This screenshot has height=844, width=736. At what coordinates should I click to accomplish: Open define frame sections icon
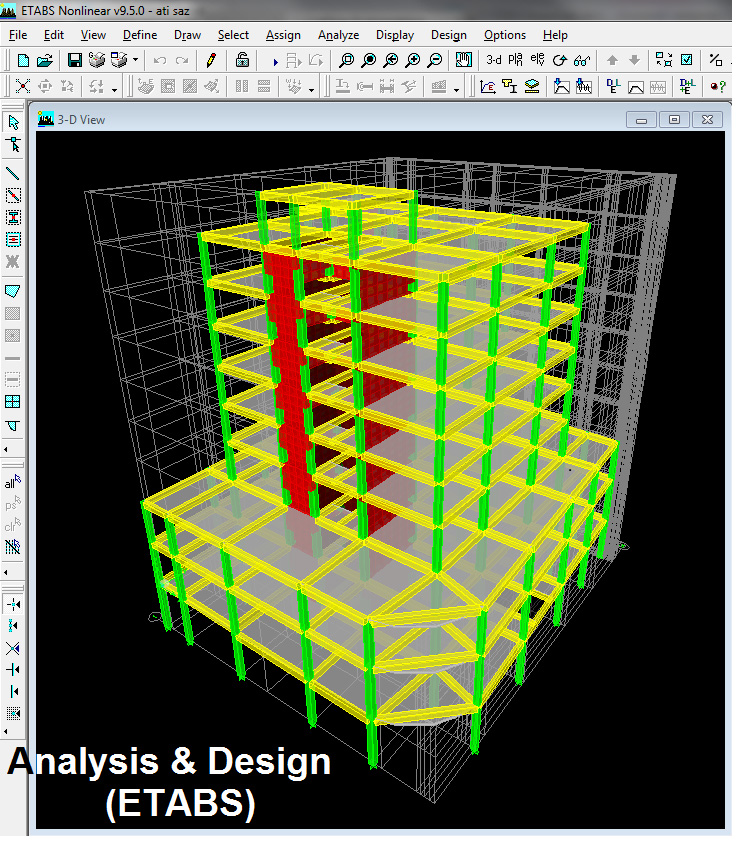[509, 86]
